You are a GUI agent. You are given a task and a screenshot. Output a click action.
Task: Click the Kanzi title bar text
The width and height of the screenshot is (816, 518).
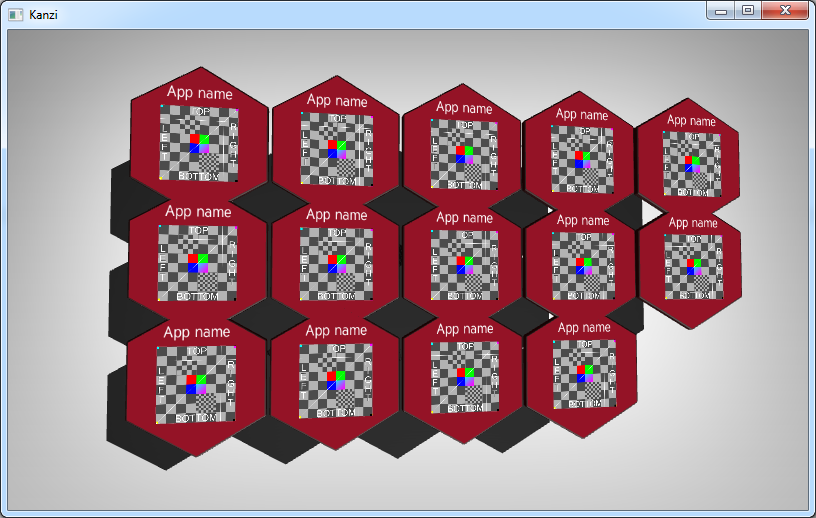pos(42,12)
